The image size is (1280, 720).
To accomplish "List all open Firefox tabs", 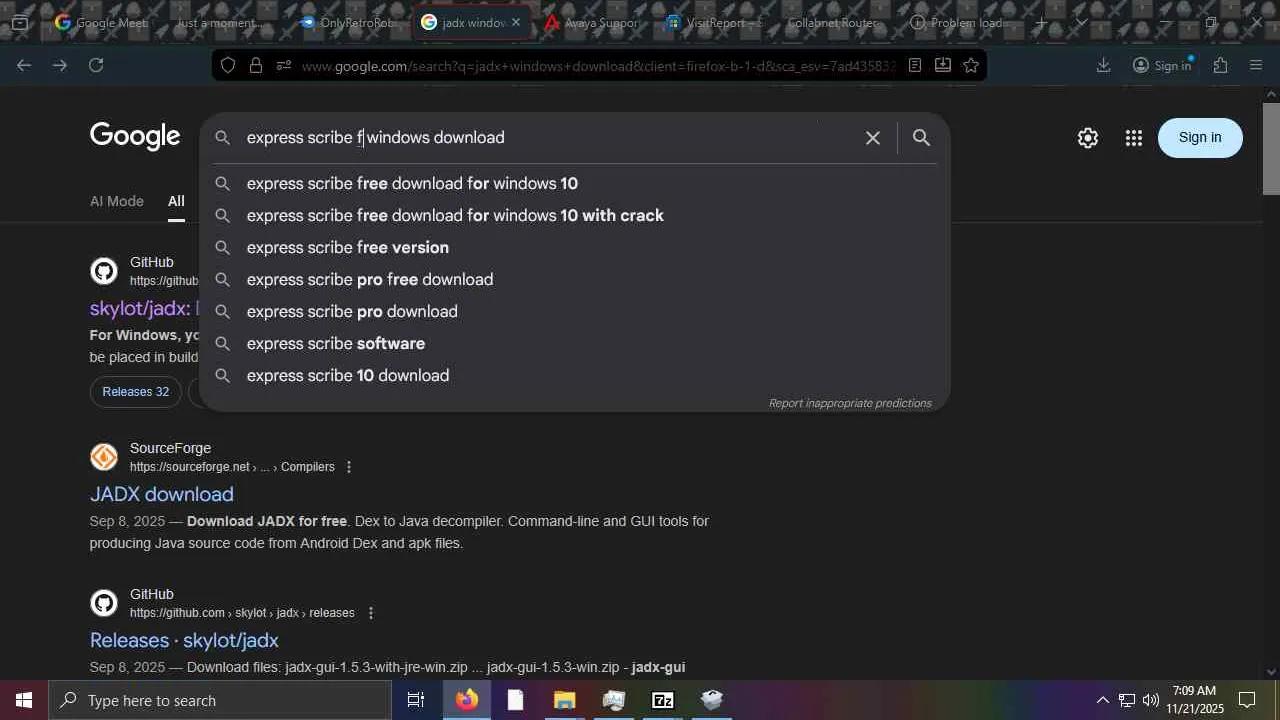I will (1081, 22).
